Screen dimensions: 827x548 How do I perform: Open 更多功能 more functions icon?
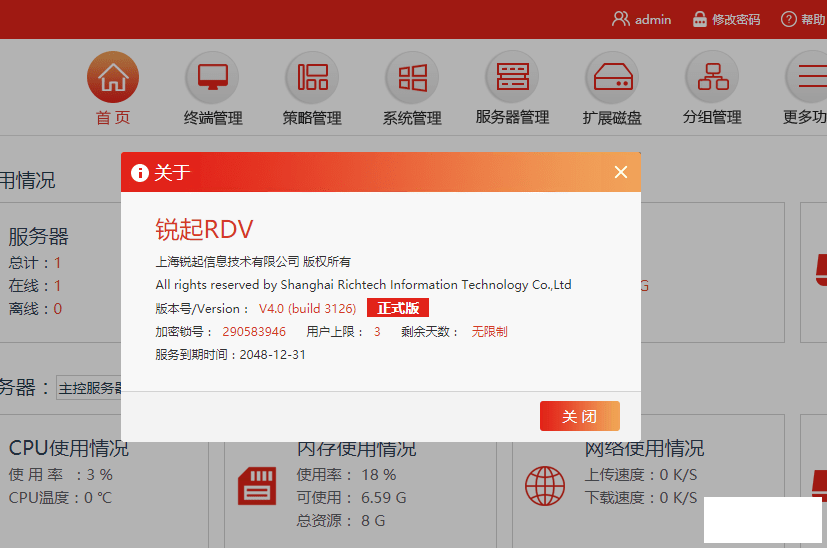point(807,77)
